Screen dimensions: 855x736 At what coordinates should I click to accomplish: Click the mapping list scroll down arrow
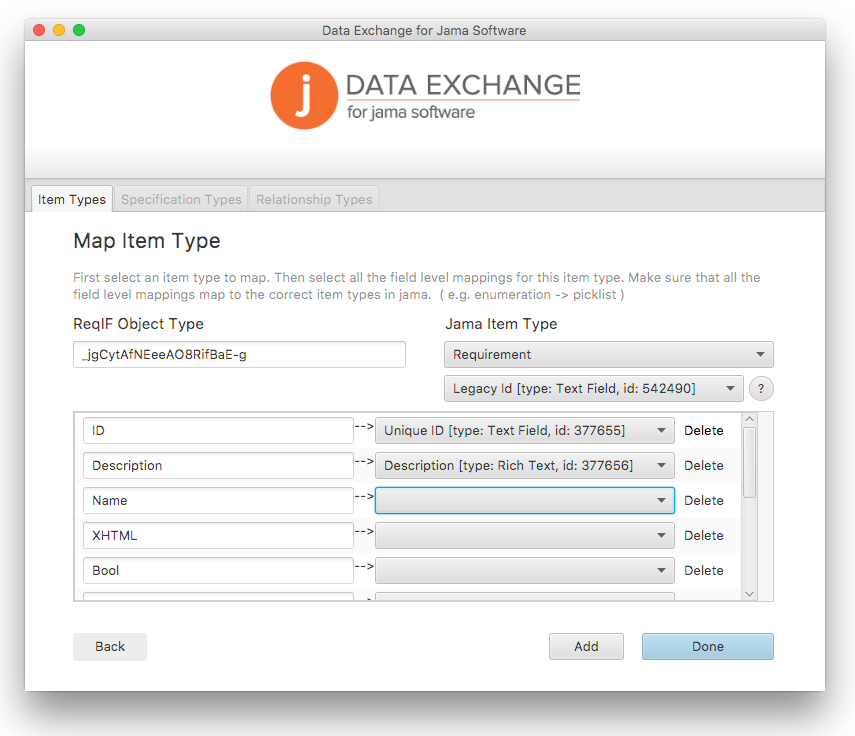(749, 594)
